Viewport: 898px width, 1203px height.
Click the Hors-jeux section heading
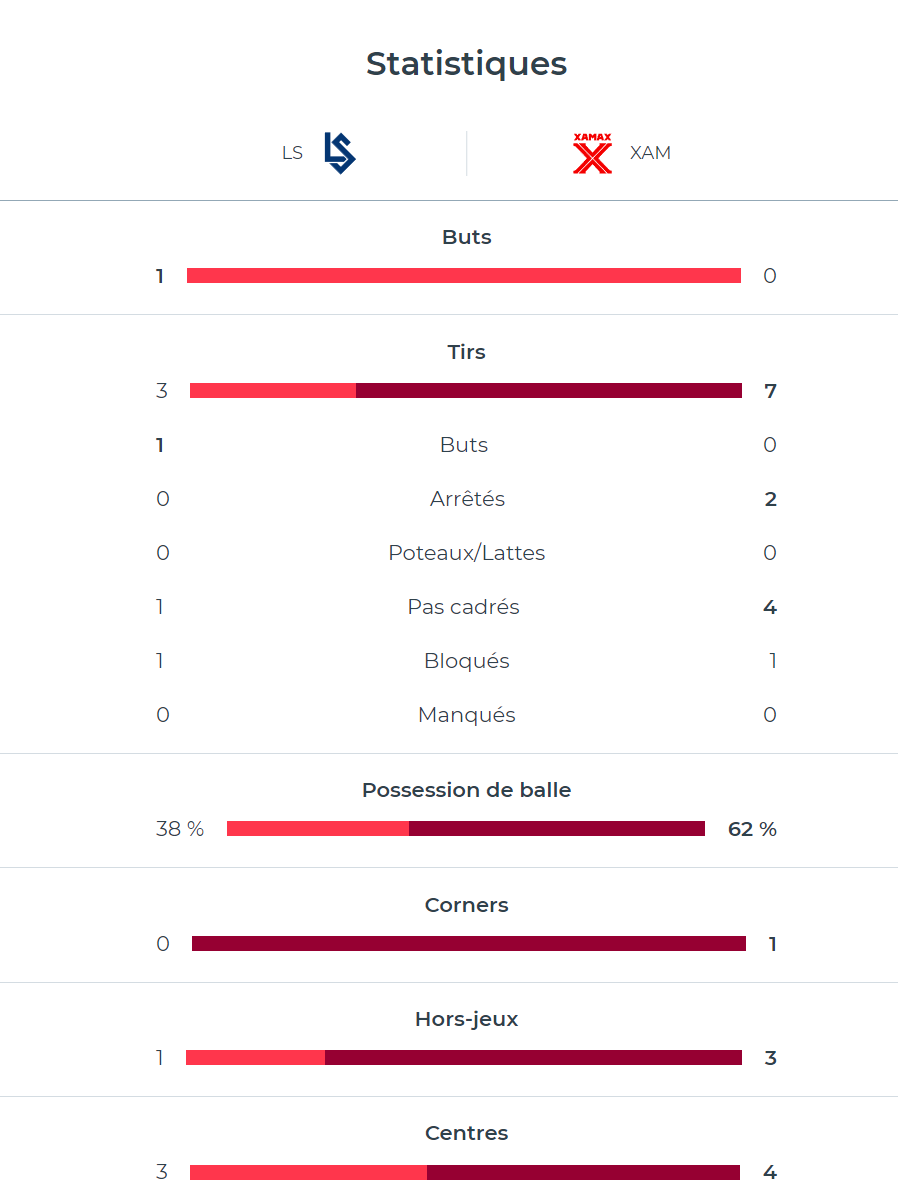466,1019
